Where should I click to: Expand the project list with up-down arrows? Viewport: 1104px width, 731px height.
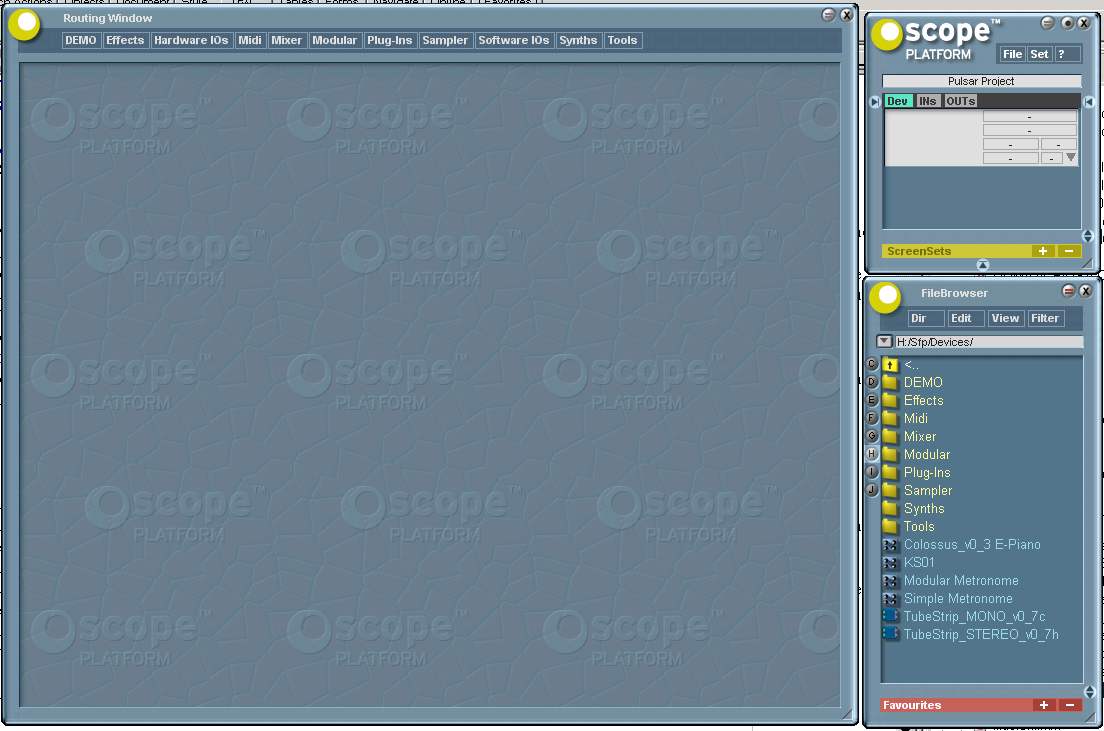pos(1088,235)
